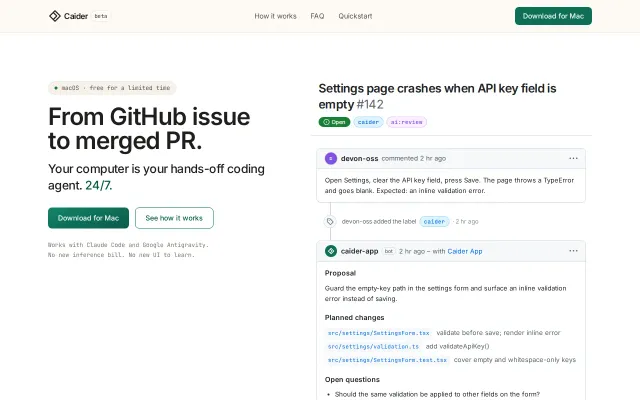Click the caider label in timeline event

point(434,221)
